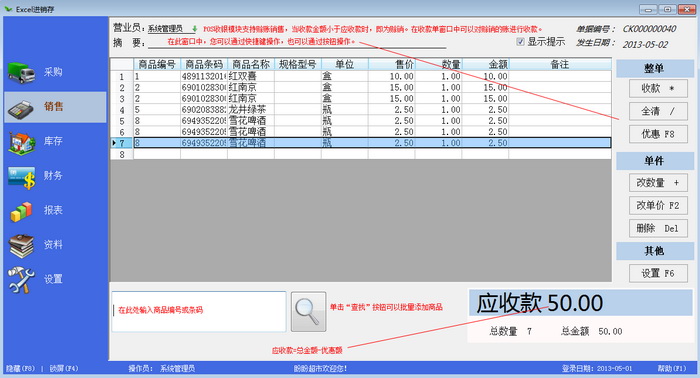Select the 销售 POS terminal icon
This screenshot has height=378, width=700.
[x=21, y=109]
